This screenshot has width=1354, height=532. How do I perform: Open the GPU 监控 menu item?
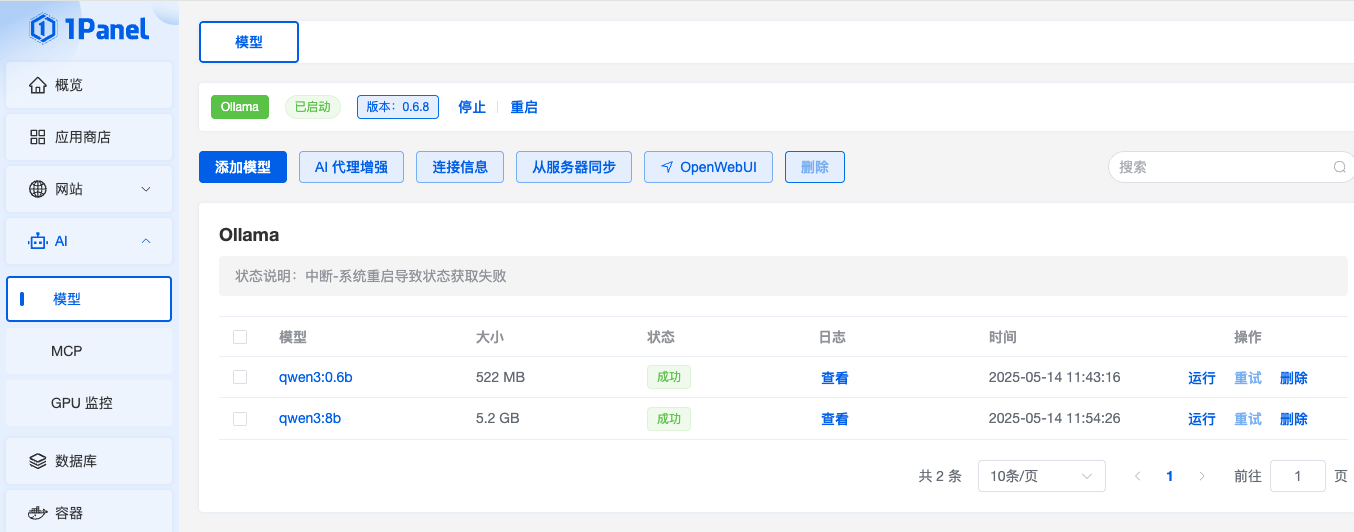(x=82, y=403)
